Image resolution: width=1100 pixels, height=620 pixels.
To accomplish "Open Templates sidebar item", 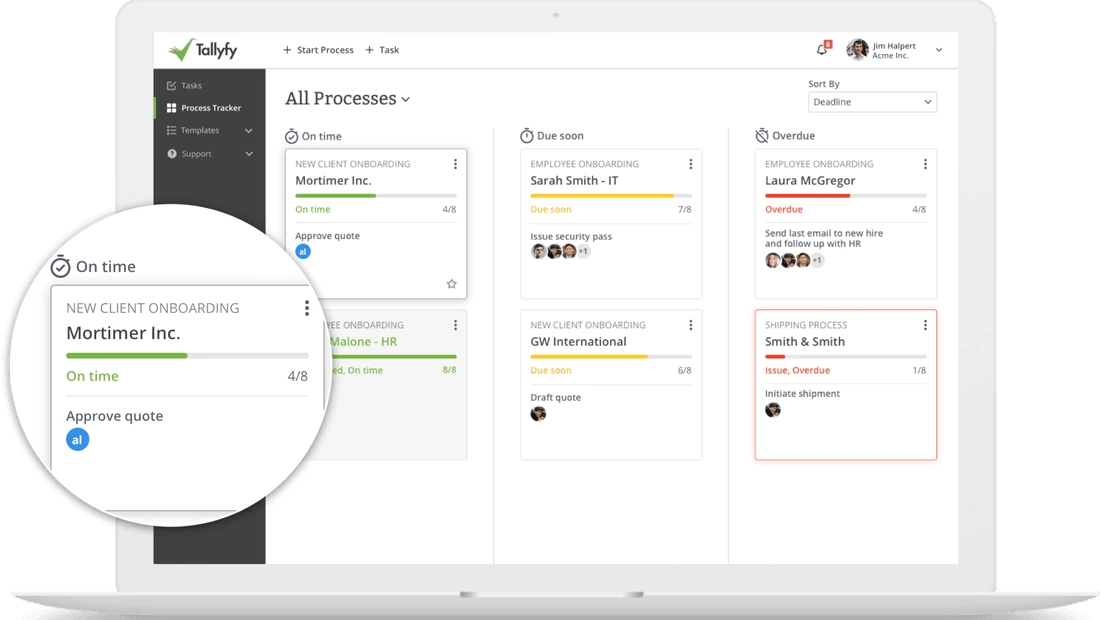I will (x=199, y=130).
